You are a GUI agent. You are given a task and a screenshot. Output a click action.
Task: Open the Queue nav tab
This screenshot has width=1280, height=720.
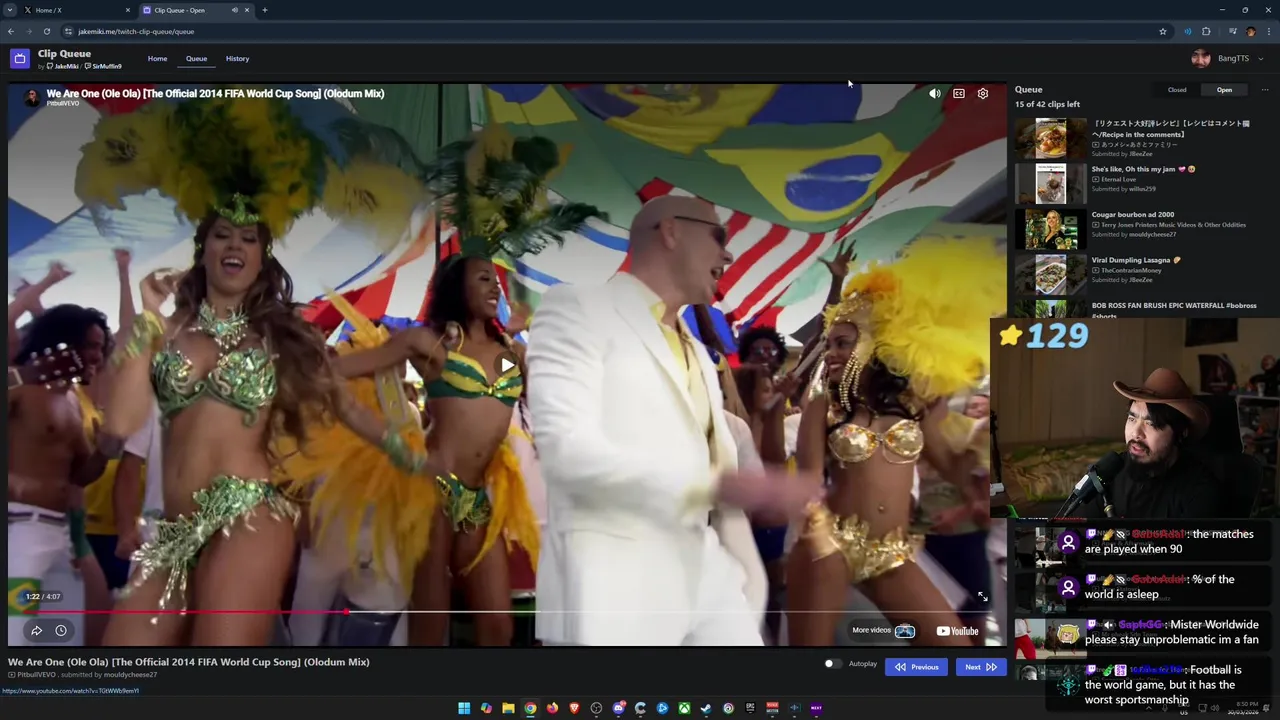point(196,58)
